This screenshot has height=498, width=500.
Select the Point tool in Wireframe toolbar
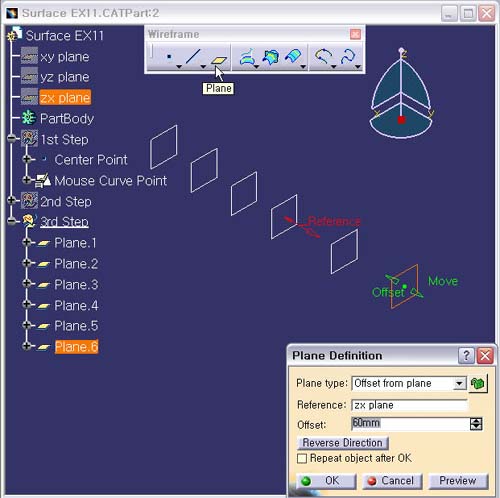pyautogui.click(x=169, y=57)
